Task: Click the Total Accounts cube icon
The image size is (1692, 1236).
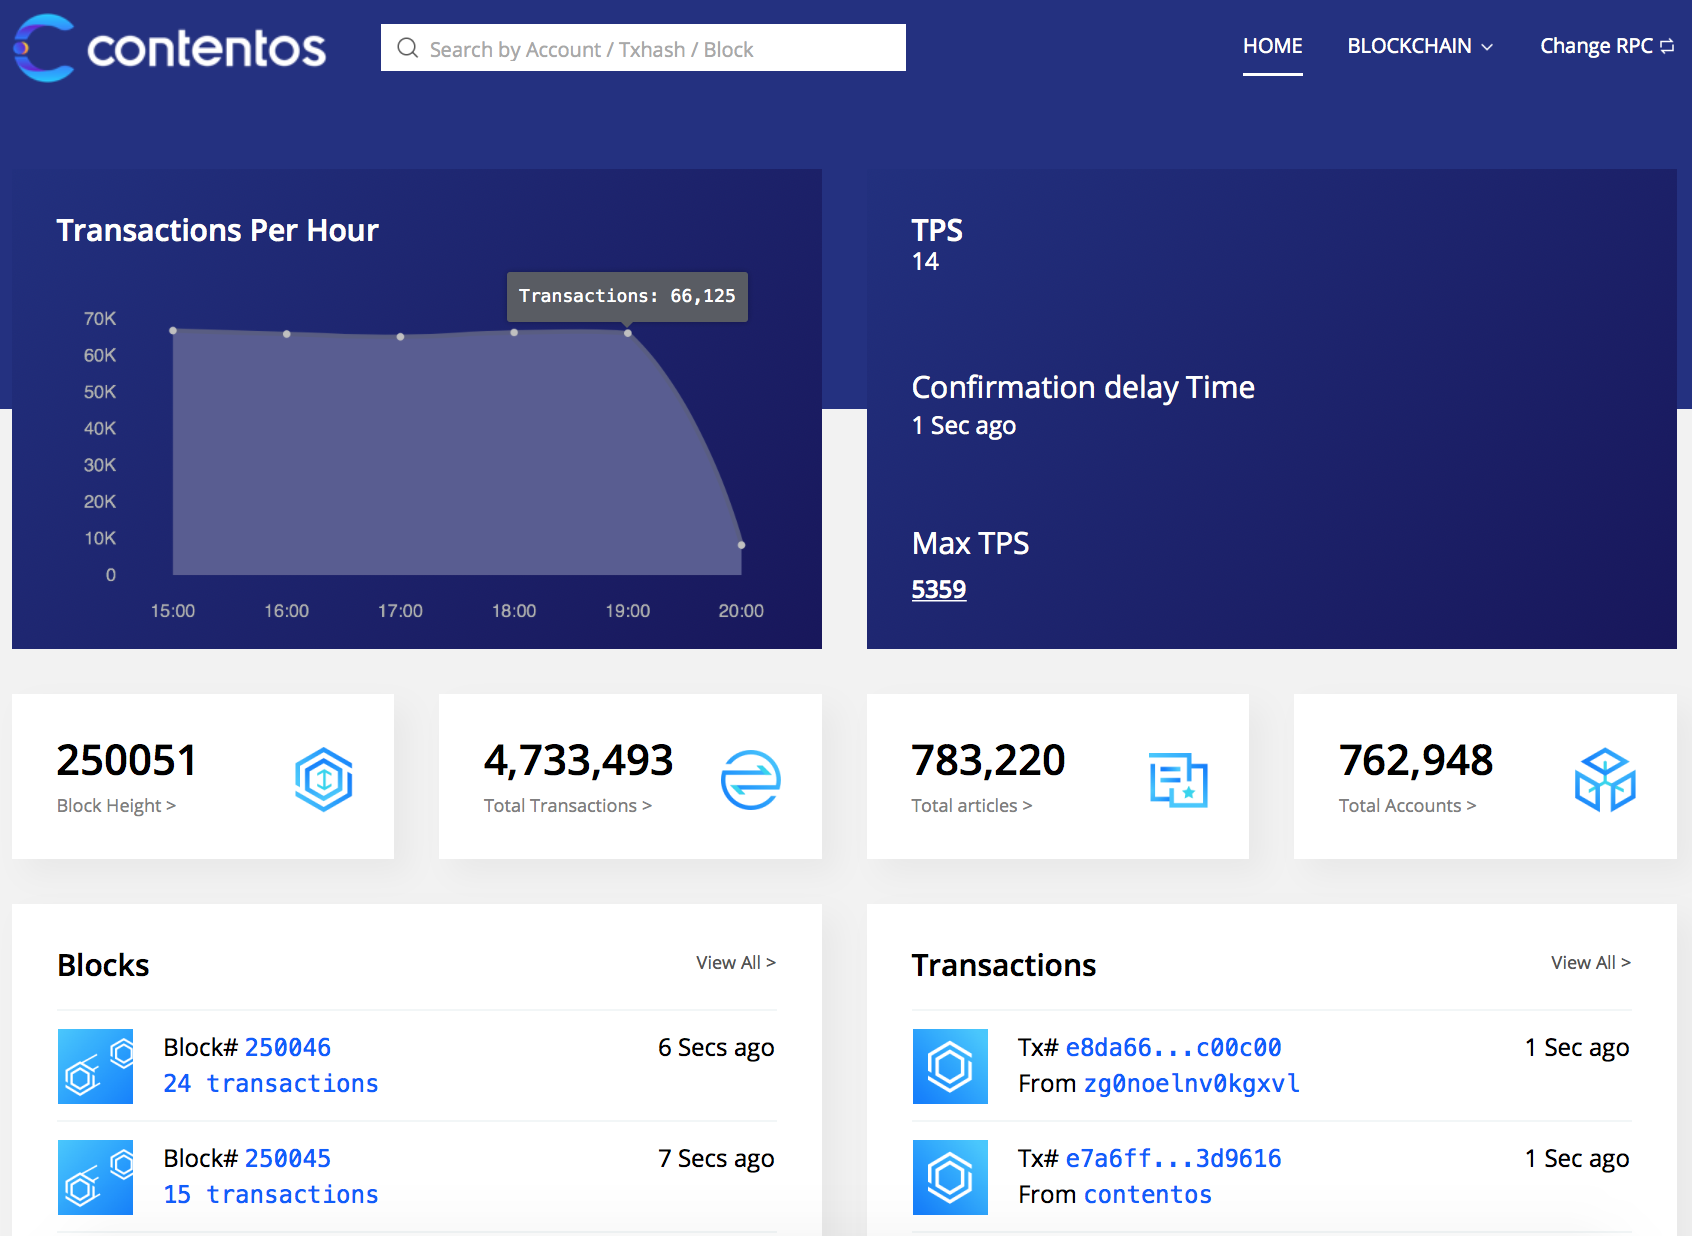Action: point(1605,779)
